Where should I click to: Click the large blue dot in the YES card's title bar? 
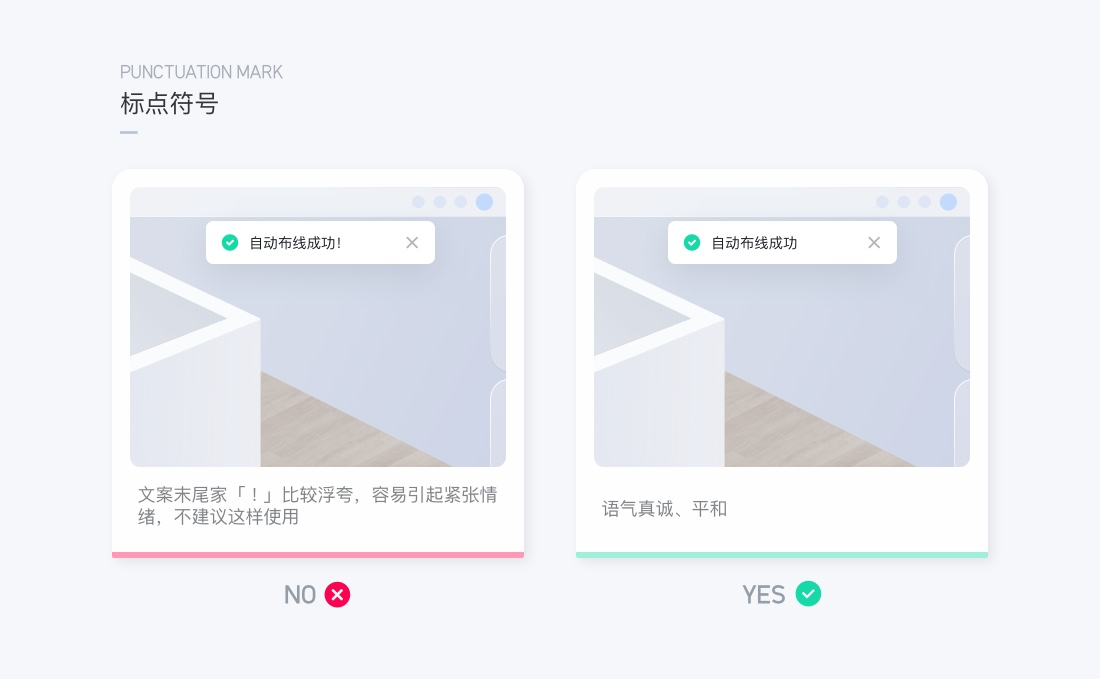point(948,202)
